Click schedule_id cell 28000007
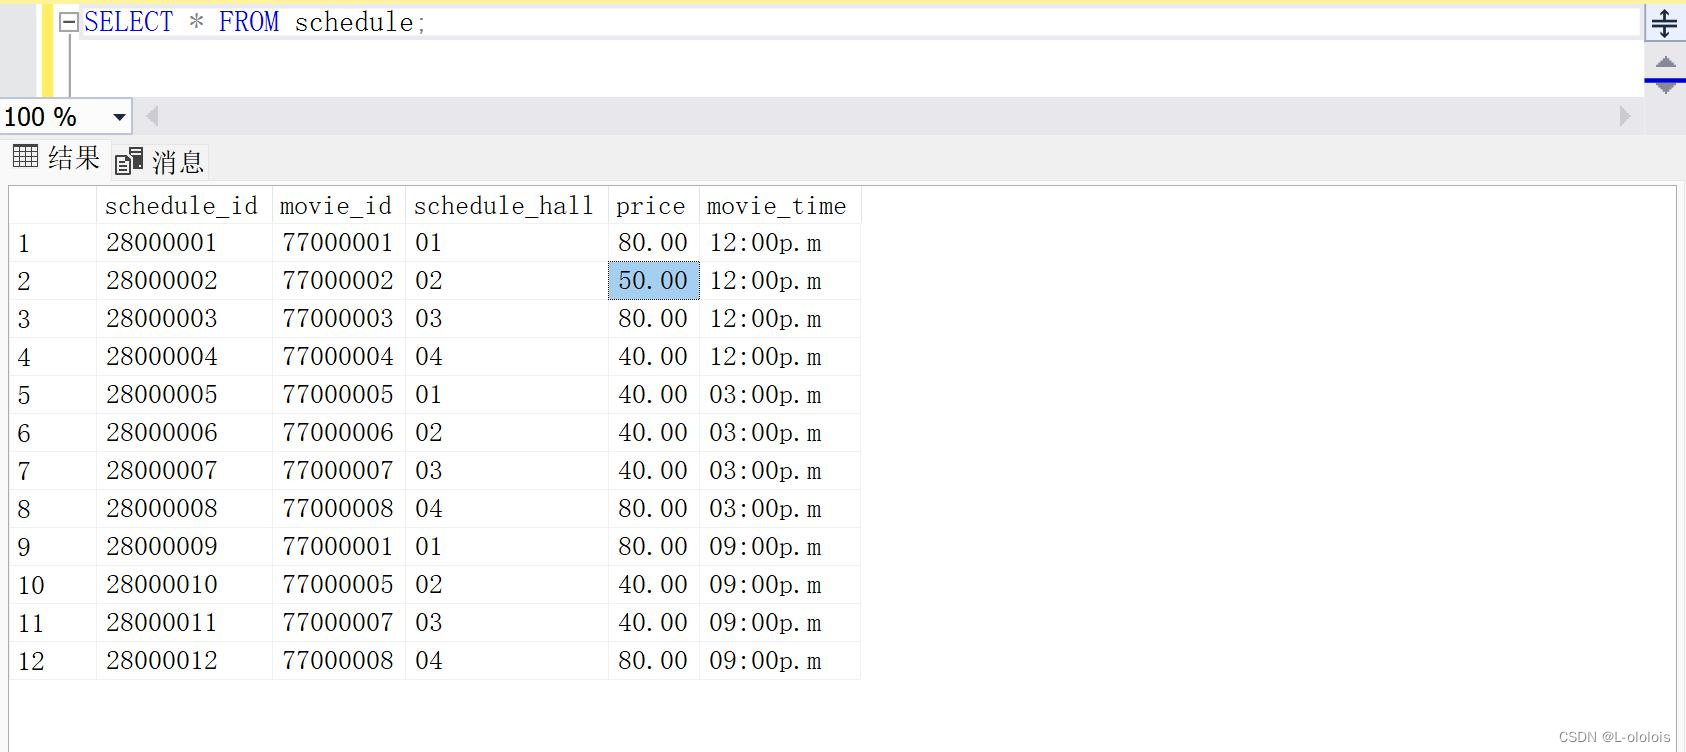The height and width of the screenshot is (752, 1686). tap(184, 471)
